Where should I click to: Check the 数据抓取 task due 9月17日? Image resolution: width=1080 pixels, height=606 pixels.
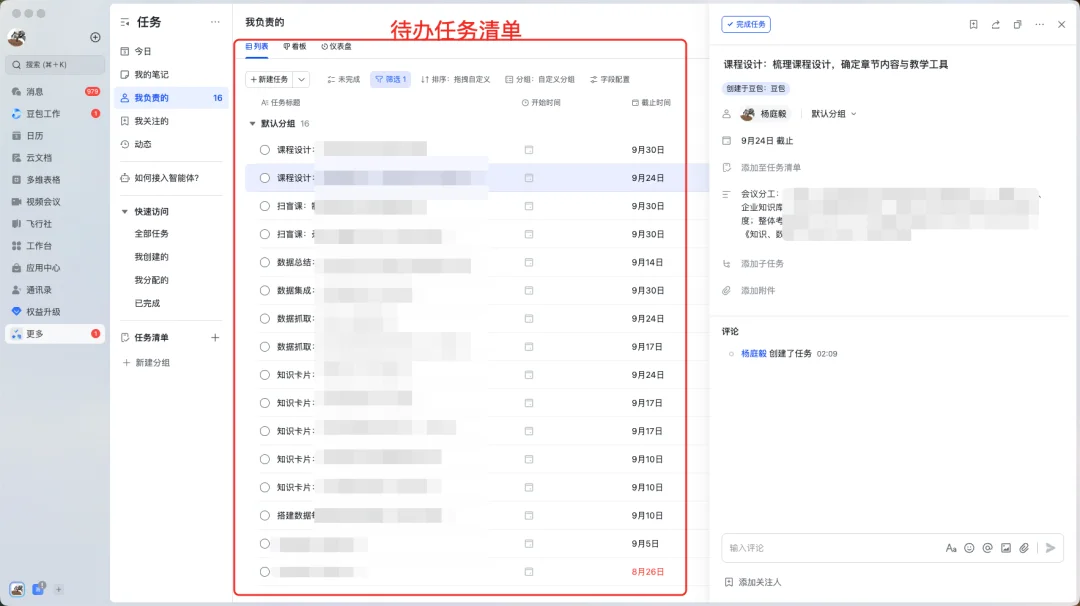point(264,347)
